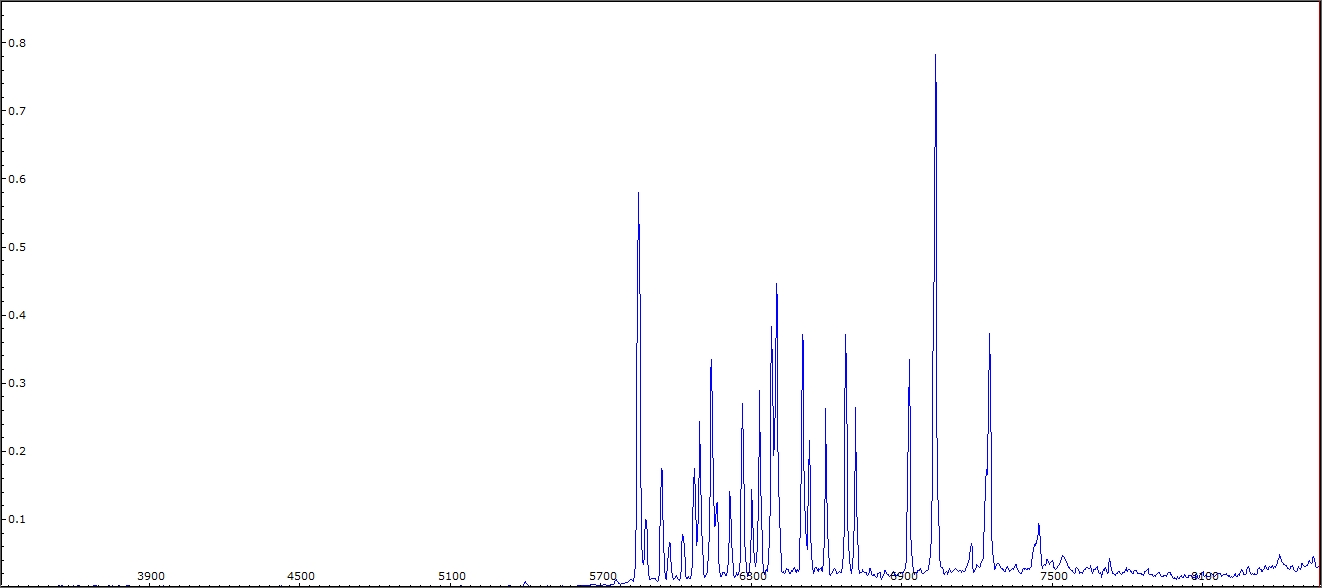Click the 5700 x-axis label
Screen dimensions: 1322x588
pyautogui.click(x=603, y=576)
